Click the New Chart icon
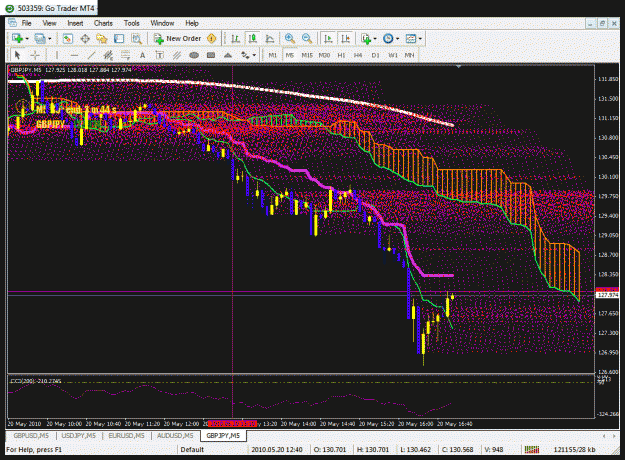This screenshot has height=460, width=625. click(17, 39)
